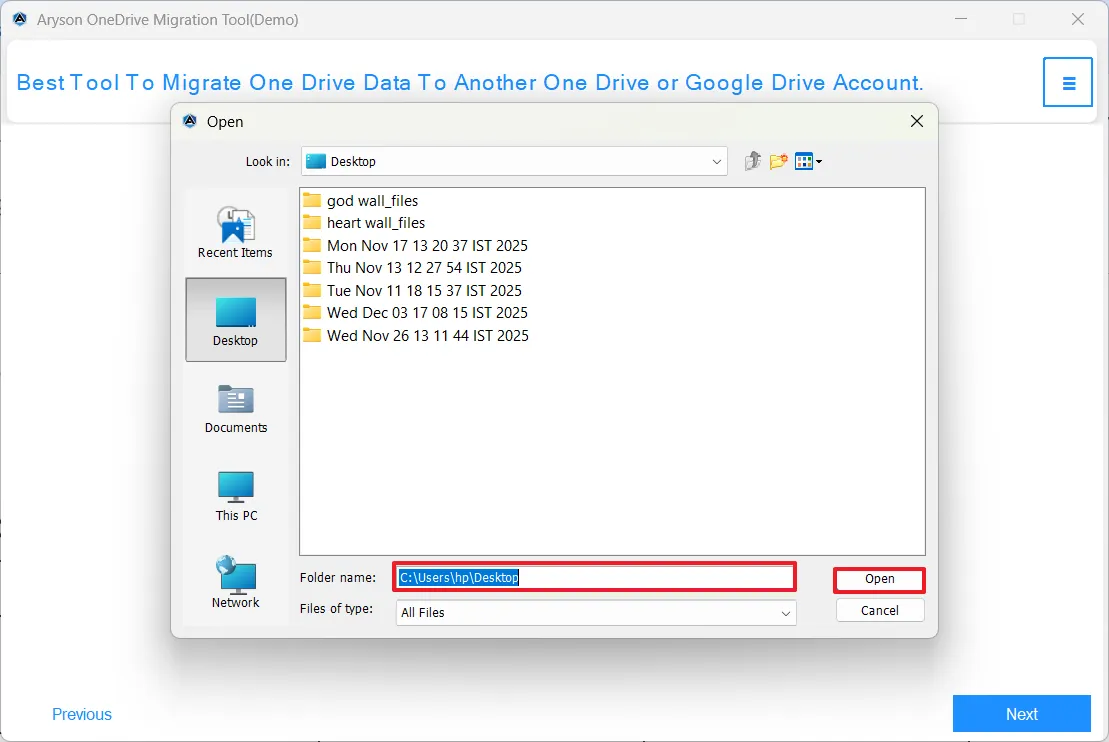The image size is (1109, 742).
Task: Click the Open button in the dialog
Action: (879, 579)
